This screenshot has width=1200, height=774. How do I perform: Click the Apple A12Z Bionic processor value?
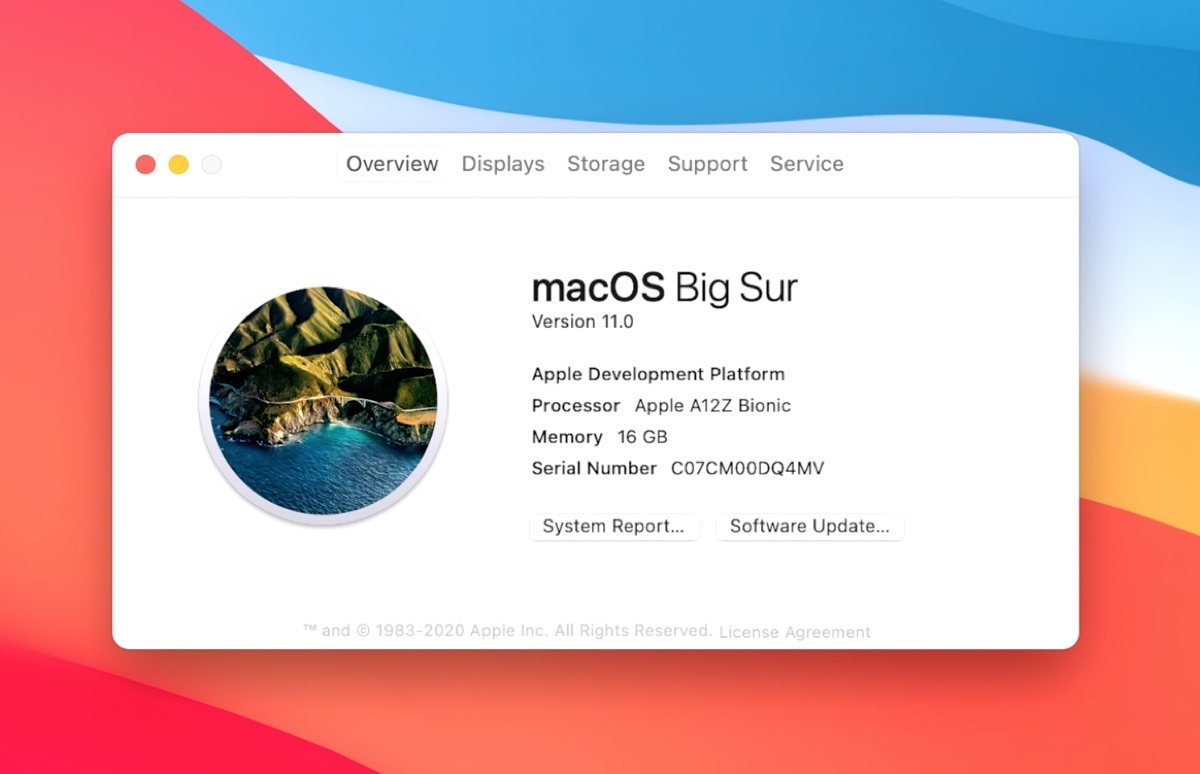pyautogui.click(x=713, y=406)
